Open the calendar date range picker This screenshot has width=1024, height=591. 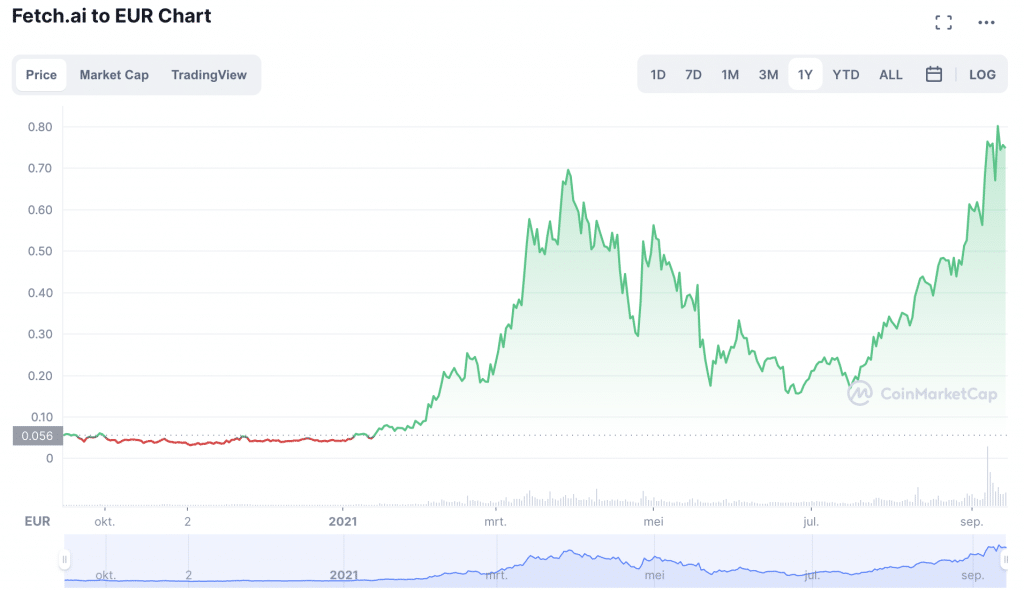[934, 74]
